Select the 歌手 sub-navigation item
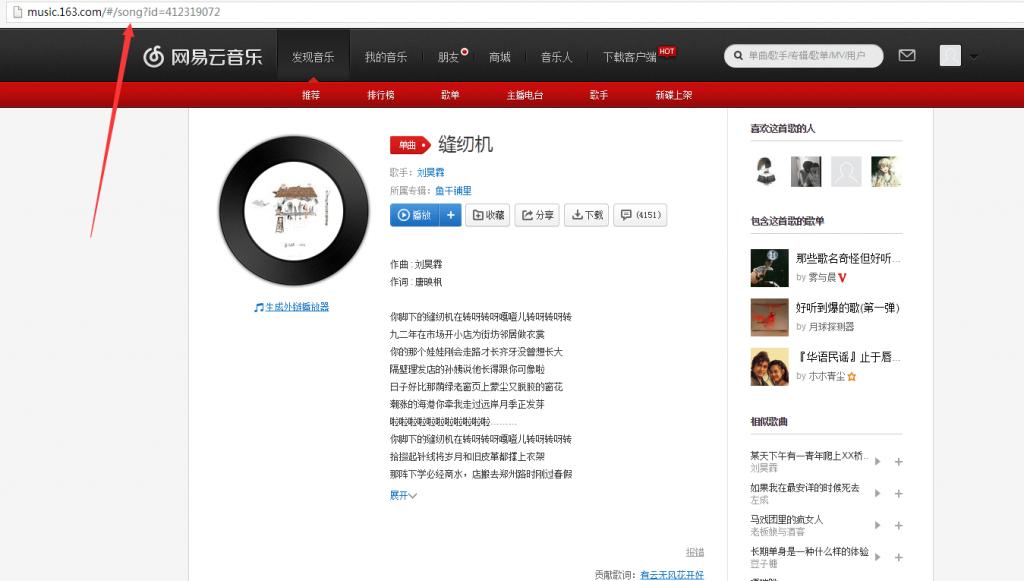Screen dimensions: 1024x581 (x=599, y=95)
